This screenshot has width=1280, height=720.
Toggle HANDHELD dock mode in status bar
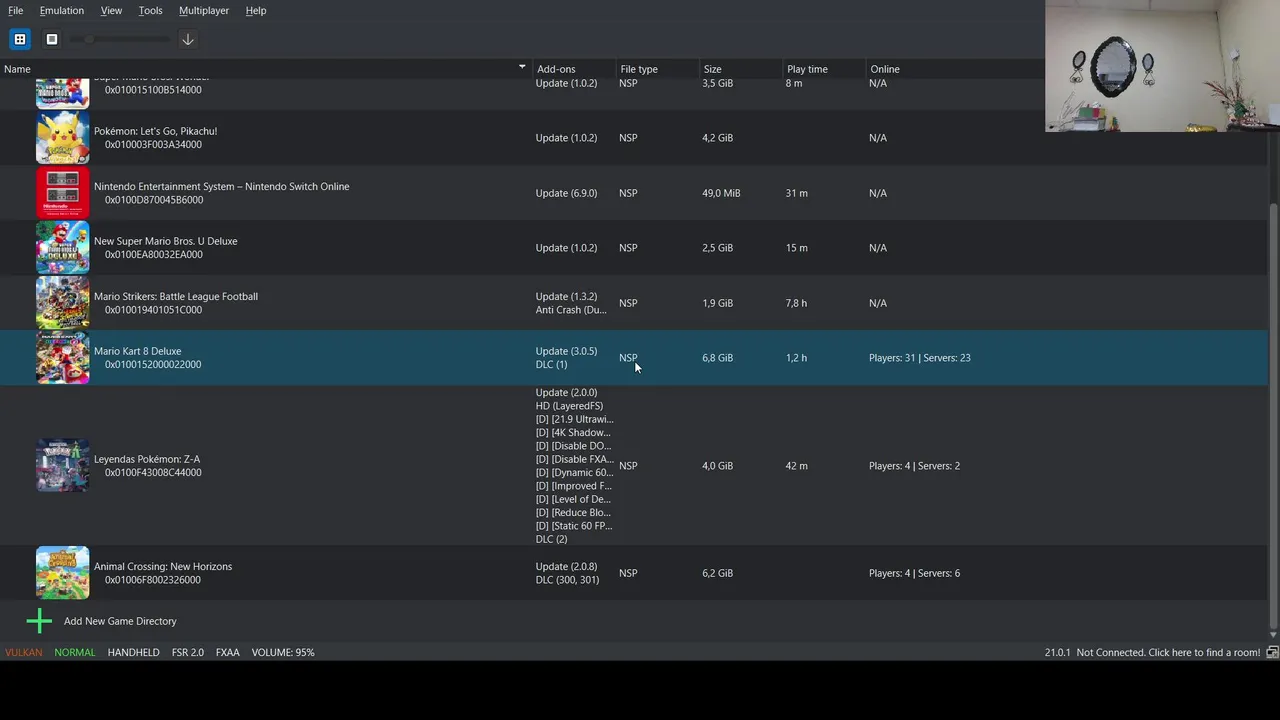(x=133, y=652)
